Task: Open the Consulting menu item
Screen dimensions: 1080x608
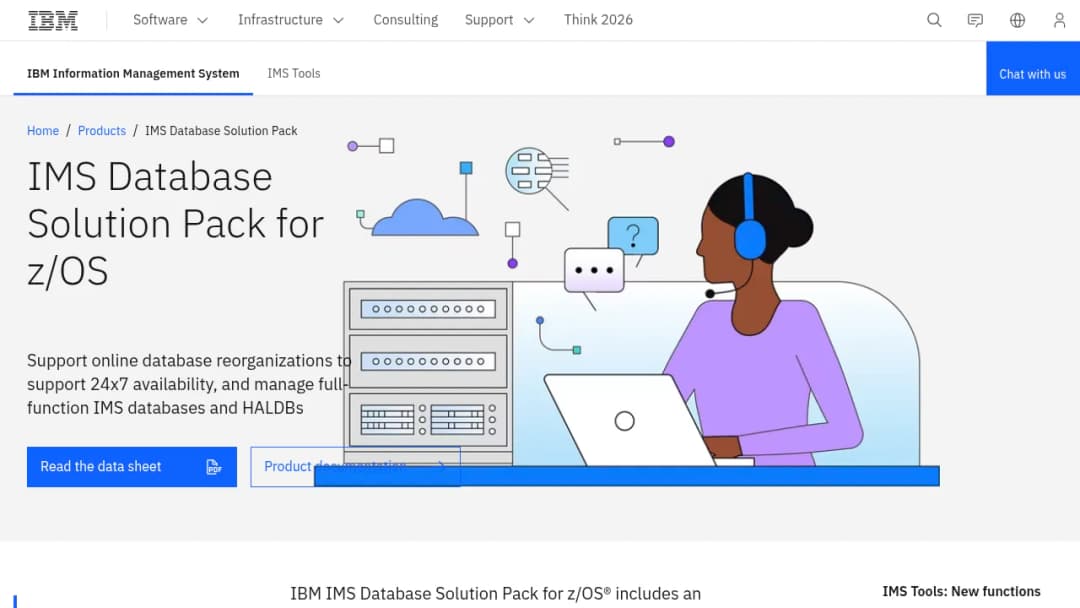Action: 406,20
